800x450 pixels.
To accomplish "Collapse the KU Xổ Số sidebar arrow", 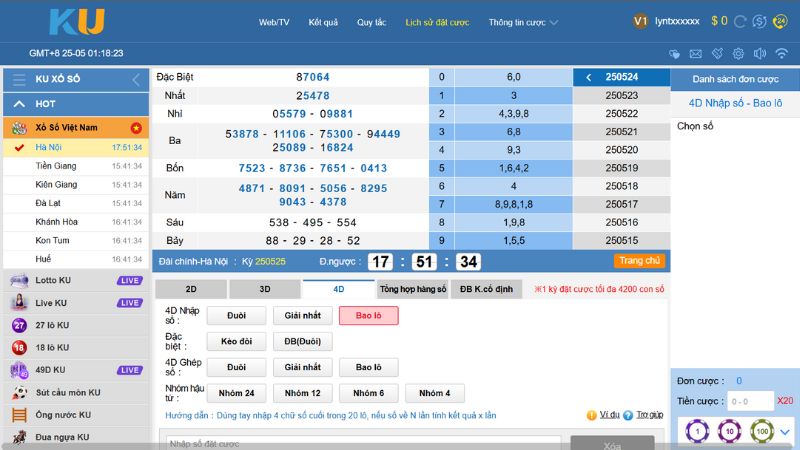I will pos(136,80).
